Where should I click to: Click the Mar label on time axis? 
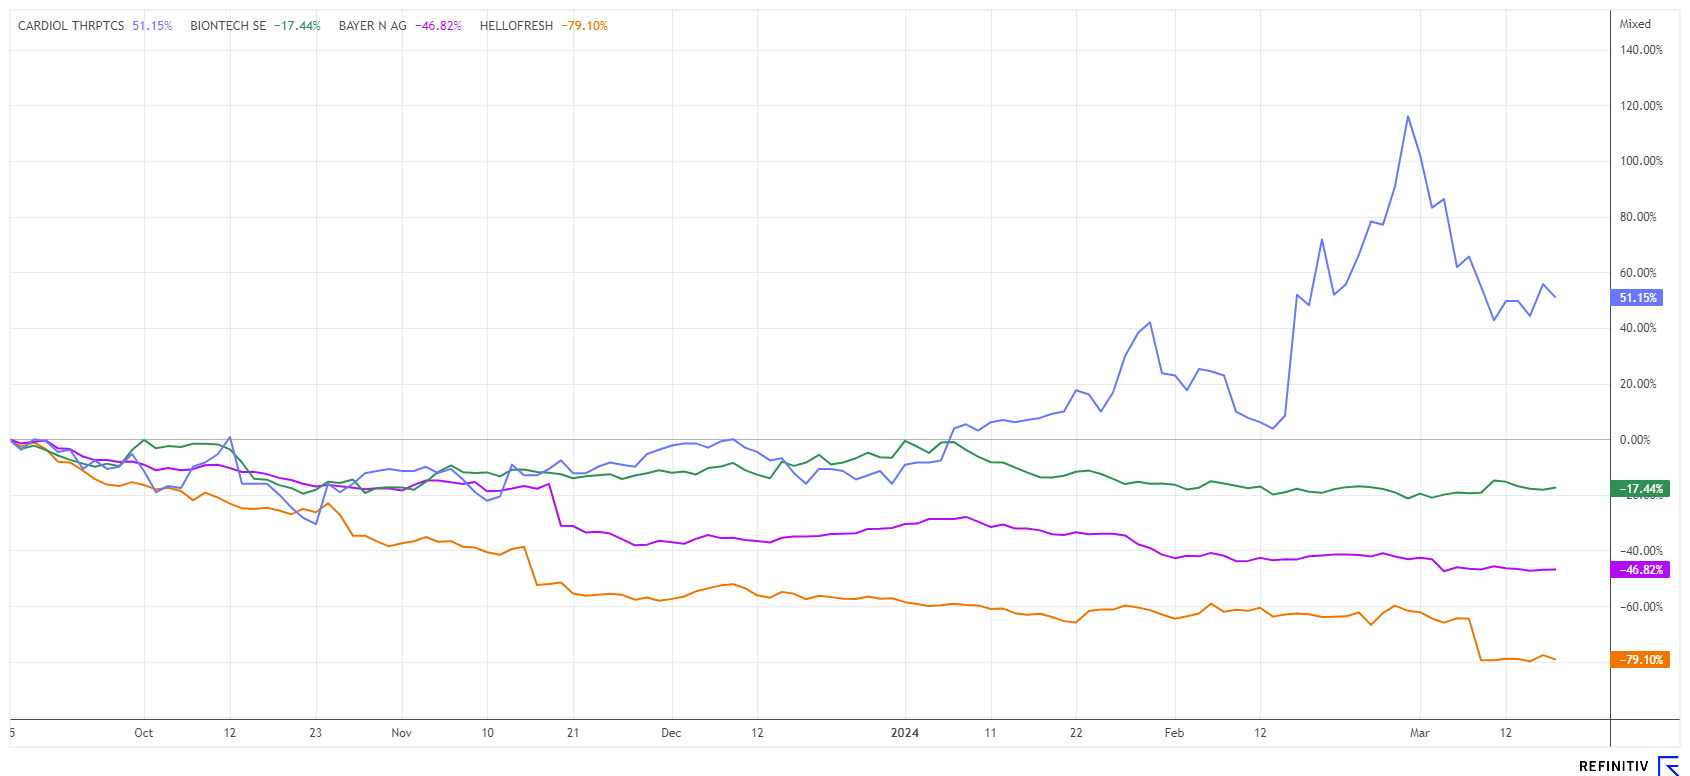(x=1419, y=733)
